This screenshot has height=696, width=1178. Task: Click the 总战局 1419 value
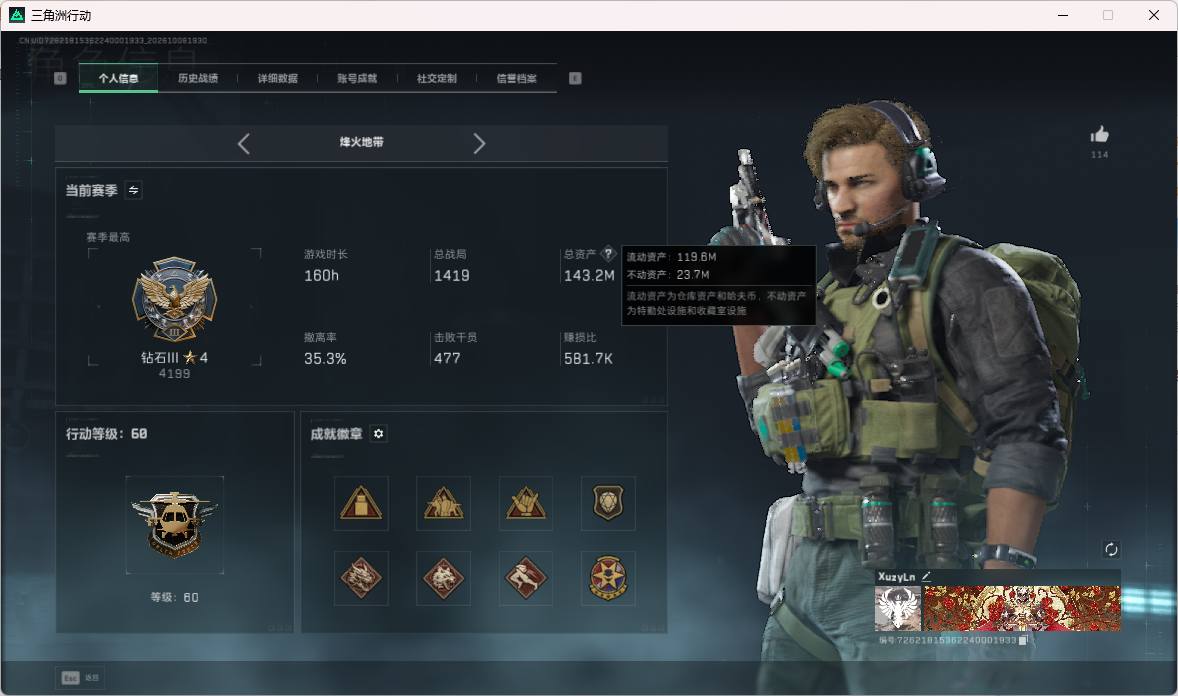452,276
